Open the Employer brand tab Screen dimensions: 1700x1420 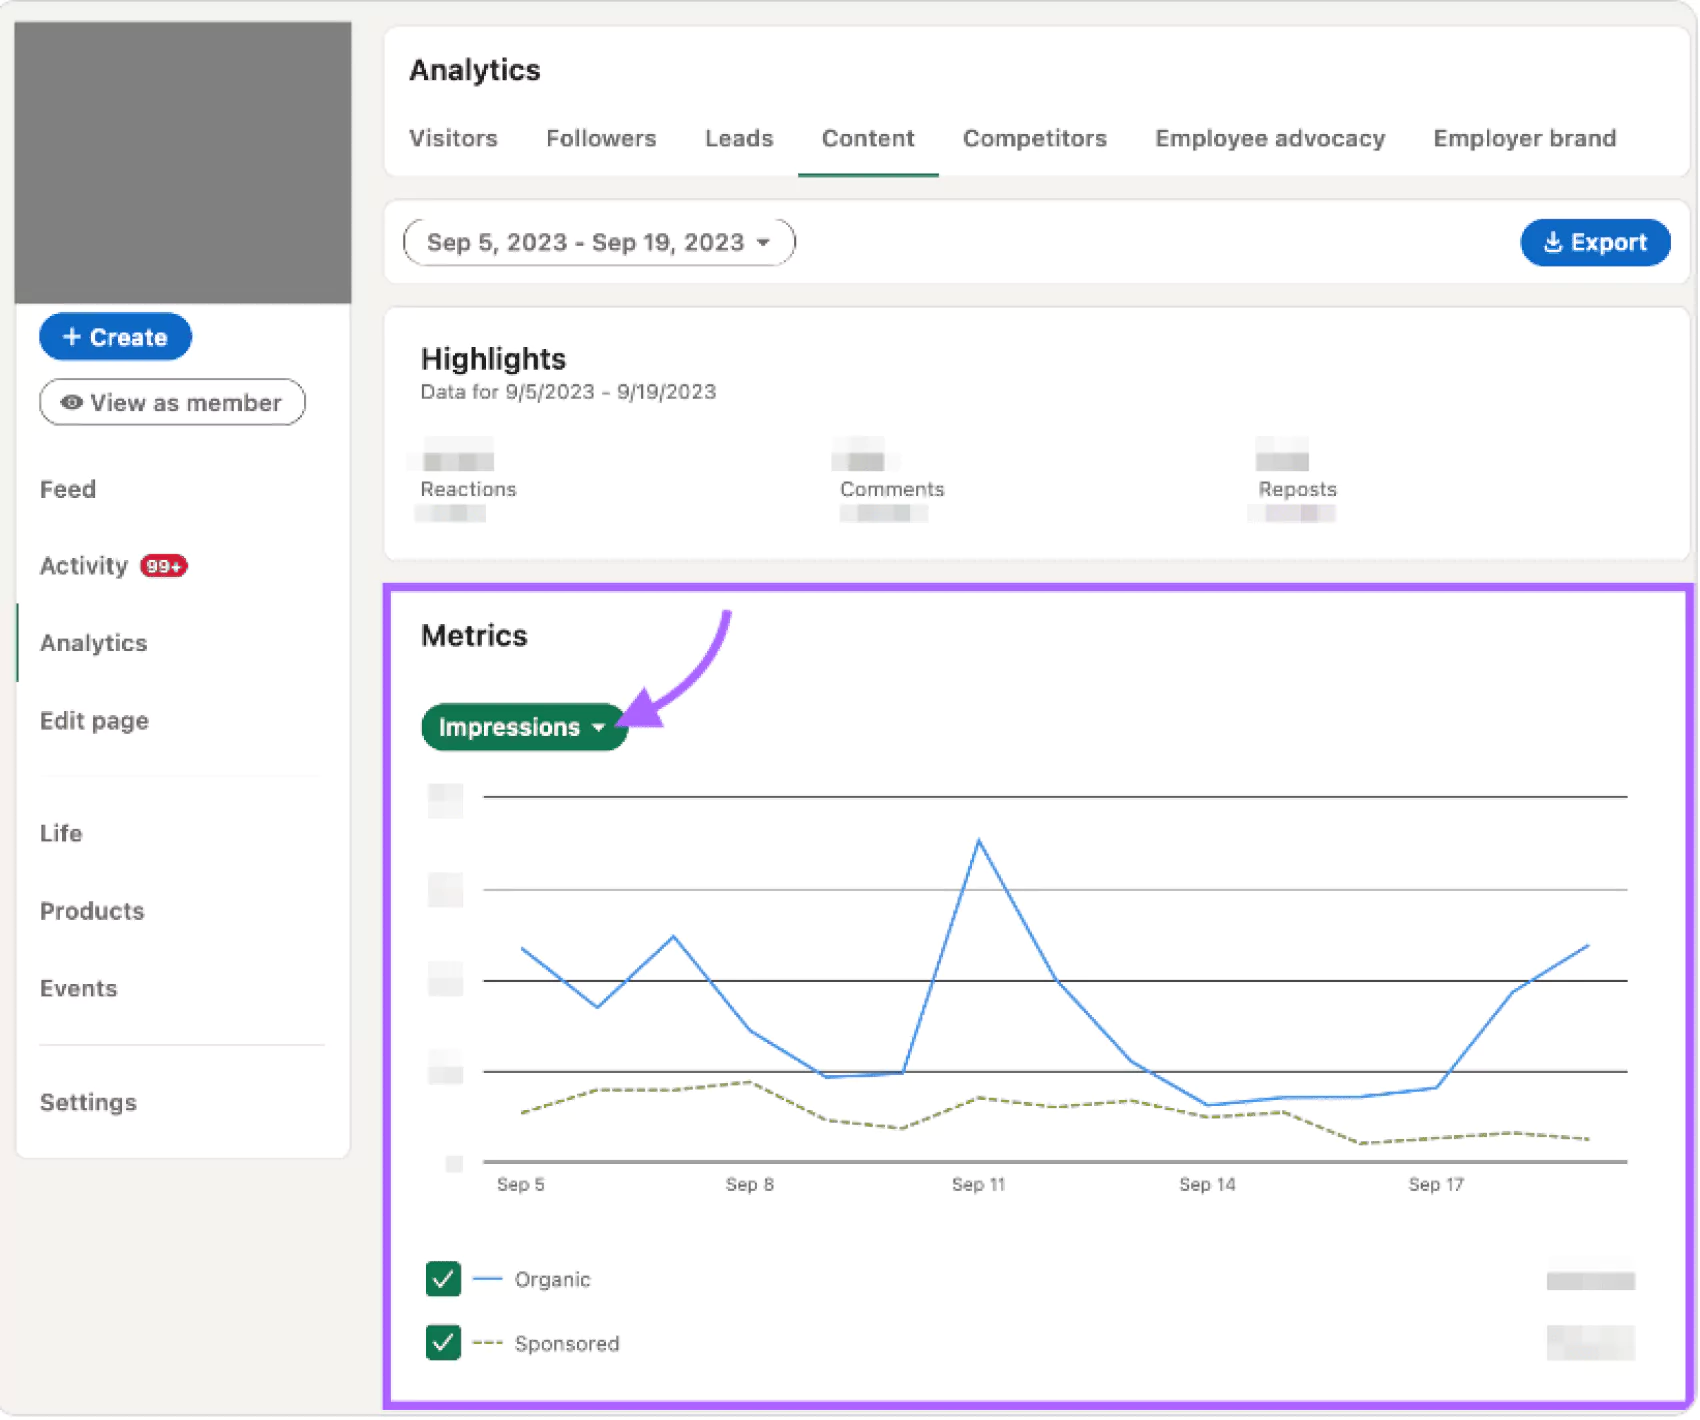[1523, 138]
